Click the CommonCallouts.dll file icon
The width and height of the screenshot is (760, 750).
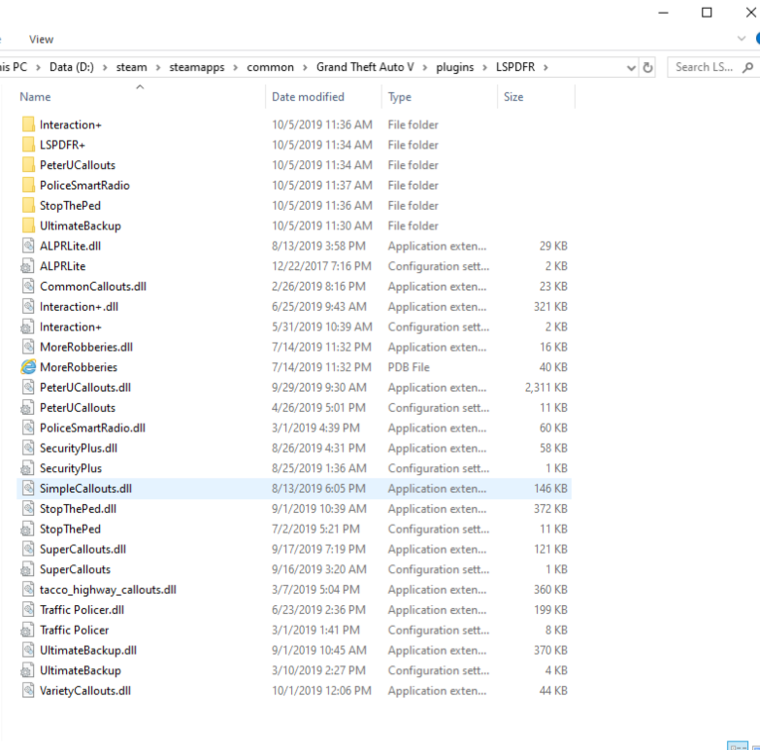[x=28, y=287]
